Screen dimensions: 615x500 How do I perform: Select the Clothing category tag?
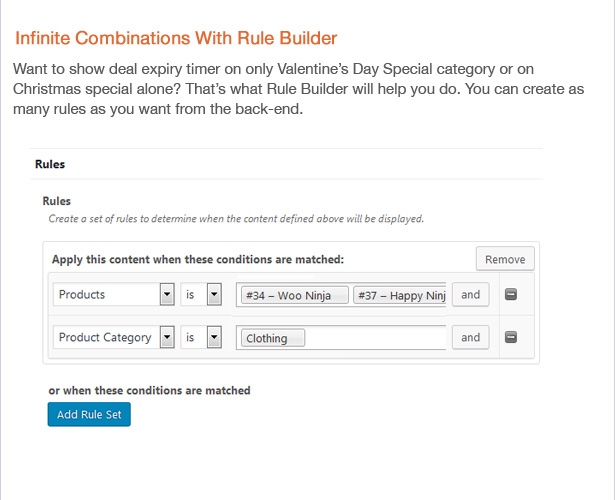pyautogui.click(x=273, y=338)
